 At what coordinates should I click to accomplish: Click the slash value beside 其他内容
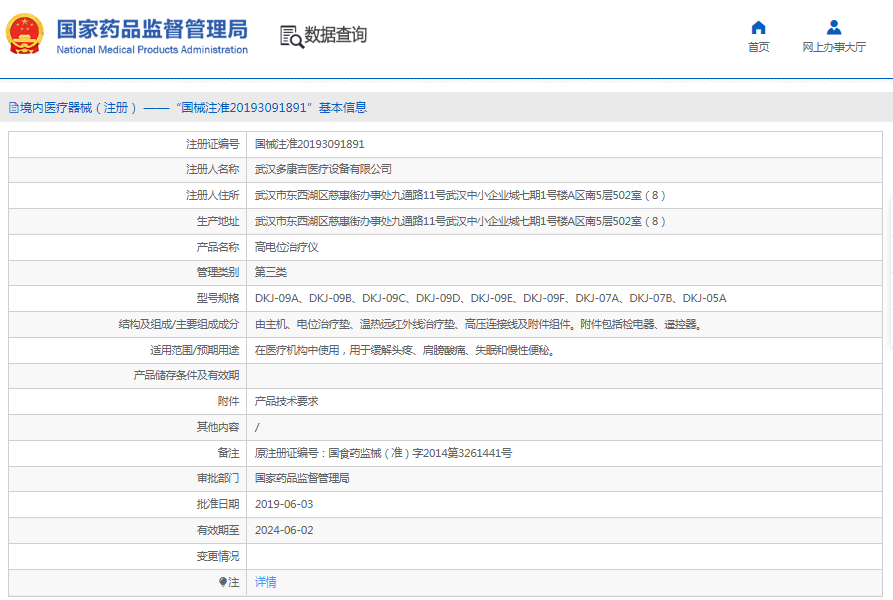pyautogui.click(x=257, y=428)
